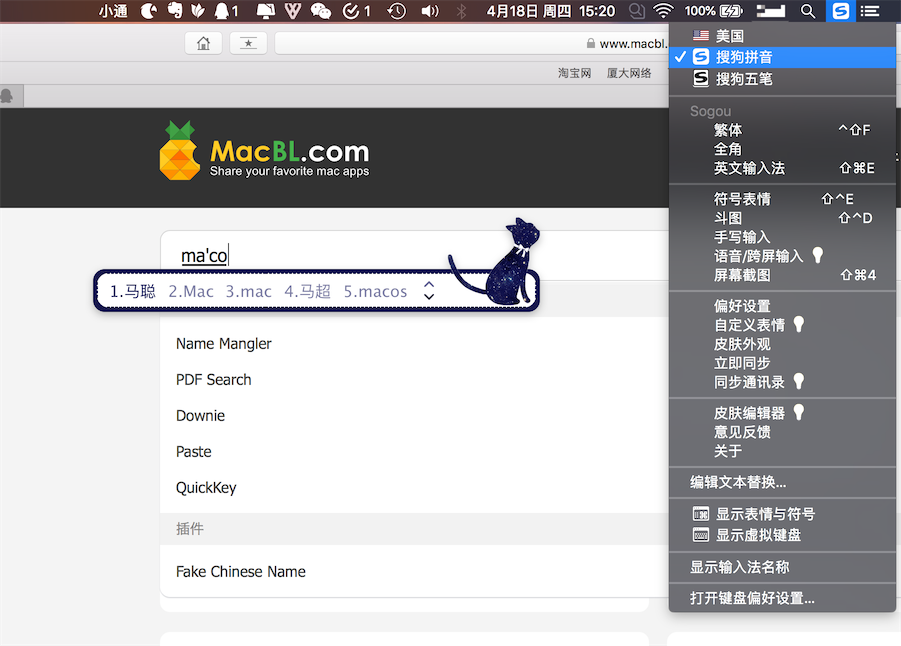901x646 pixels.
Task: Click the battery 100% indicator
Action: (714, 11)
